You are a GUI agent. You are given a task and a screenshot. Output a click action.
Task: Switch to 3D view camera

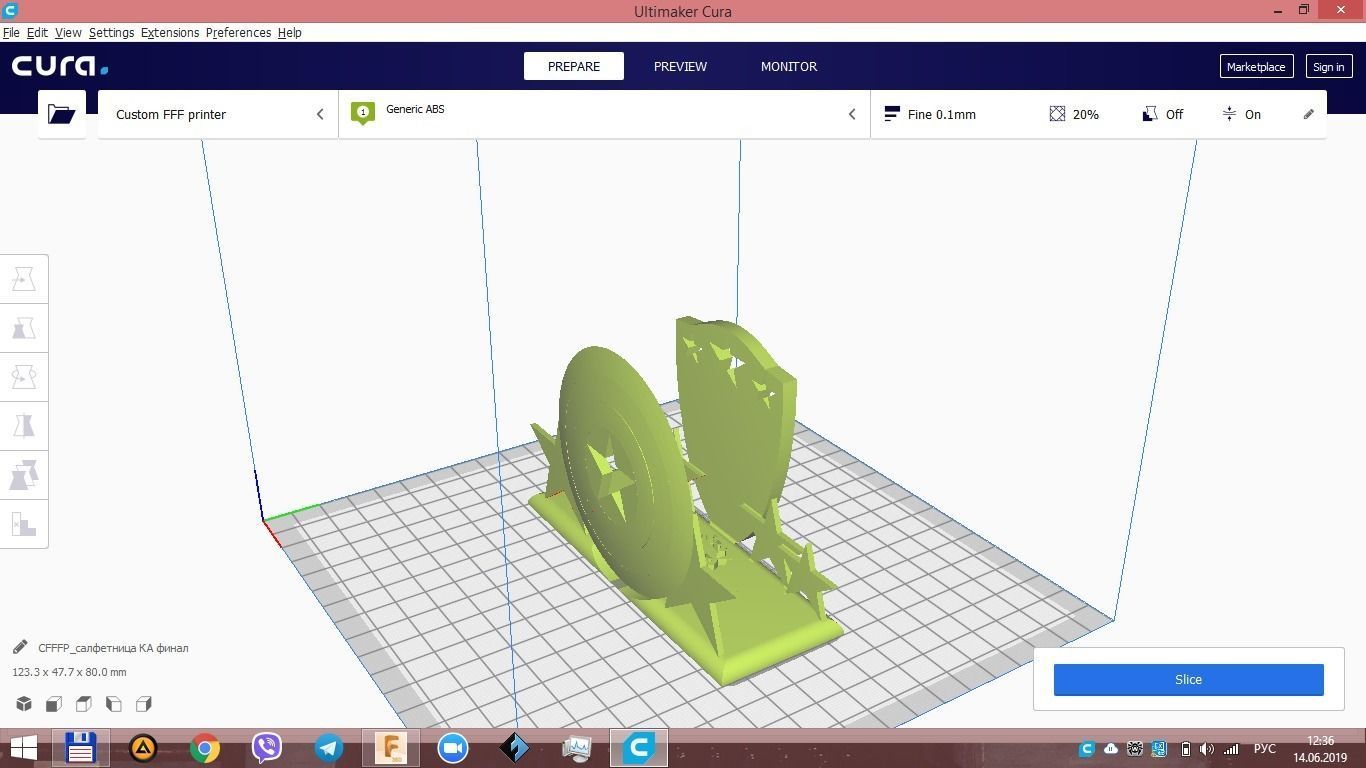point(24,704)
